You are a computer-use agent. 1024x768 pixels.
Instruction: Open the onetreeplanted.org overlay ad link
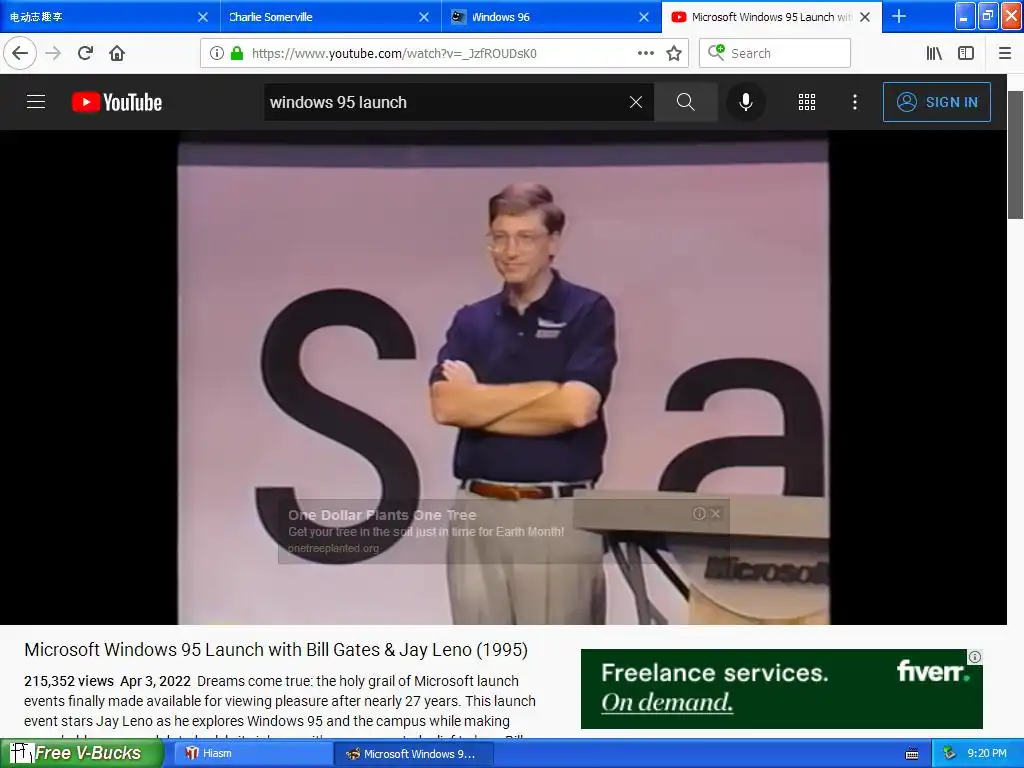[334, 549]
